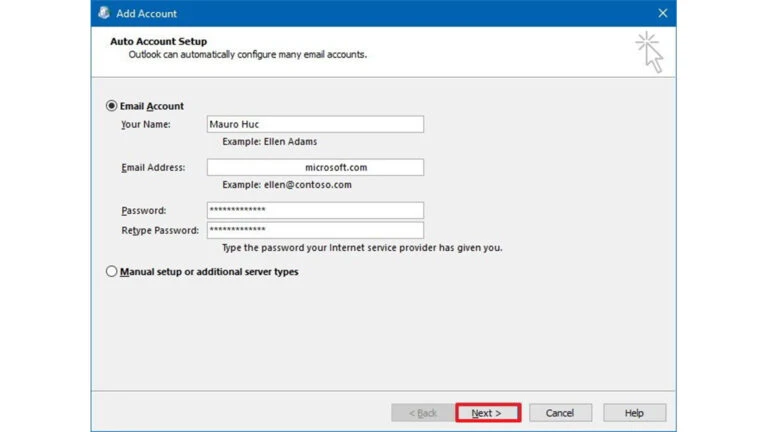Click the "Email Address:" label

pos(153,168)
